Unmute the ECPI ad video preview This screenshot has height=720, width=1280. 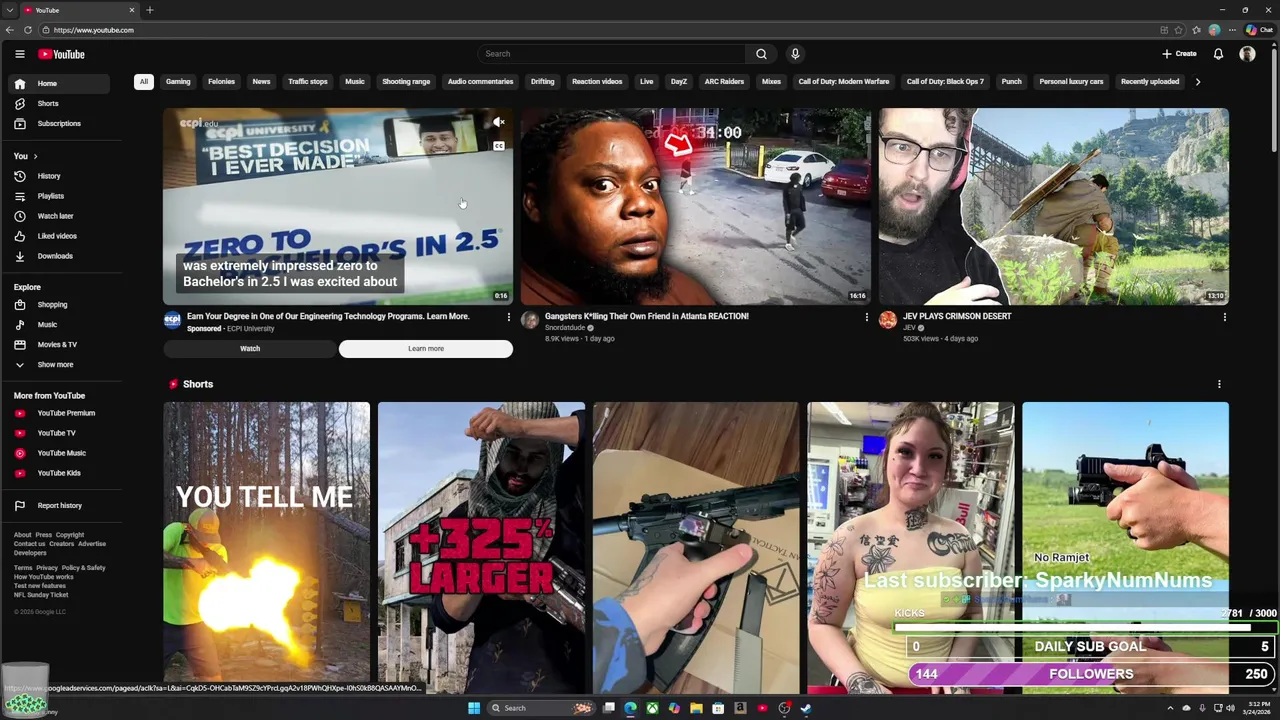(x=499, y=122)
